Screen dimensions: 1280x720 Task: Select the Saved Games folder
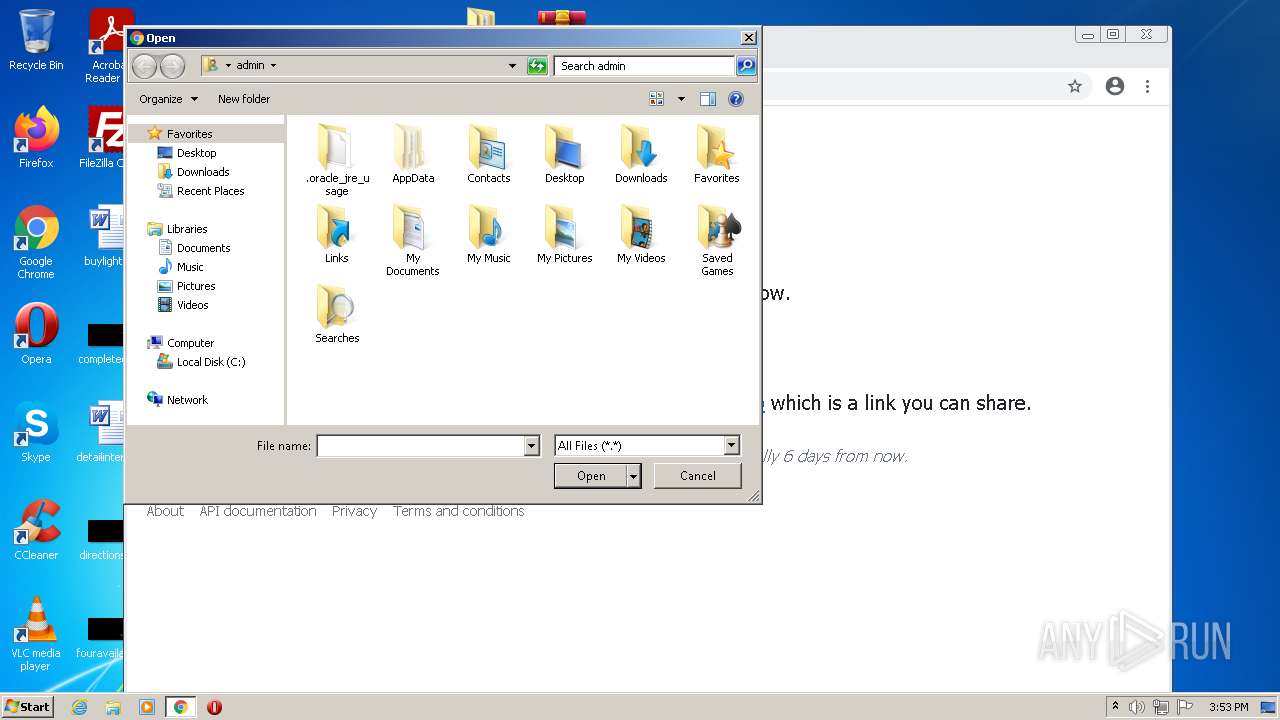pyautogui.click(x=717, y=240)
